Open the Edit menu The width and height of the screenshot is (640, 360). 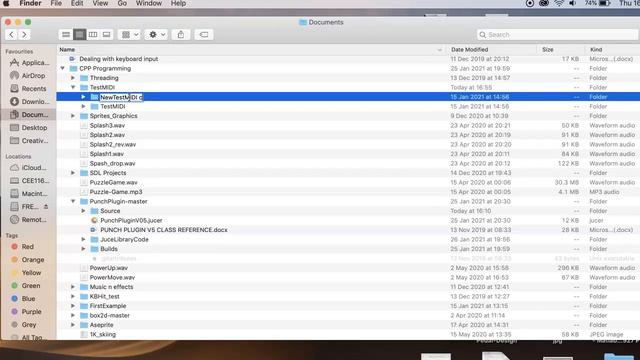click(77, 3)
